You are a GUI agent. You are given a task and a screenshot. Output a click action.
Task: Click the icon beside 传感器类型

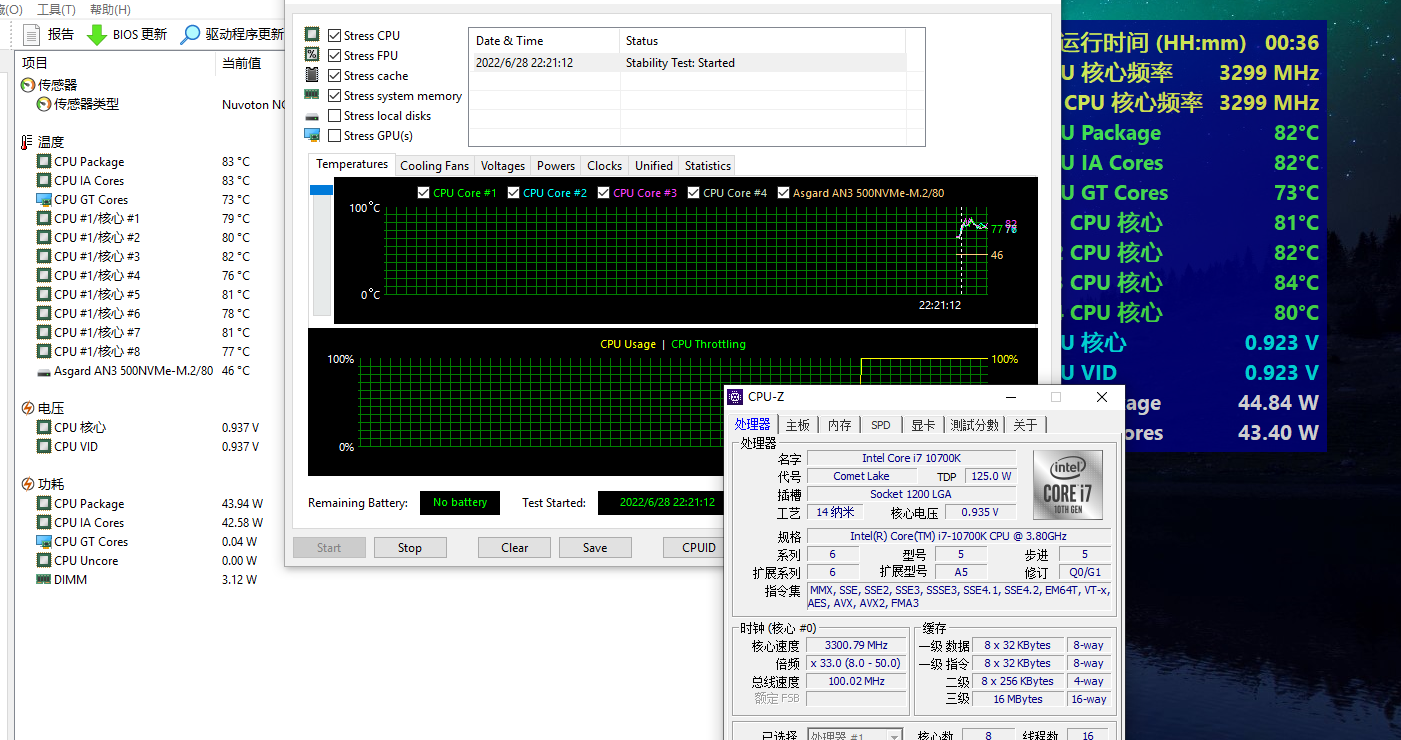[x=44, y=104]
